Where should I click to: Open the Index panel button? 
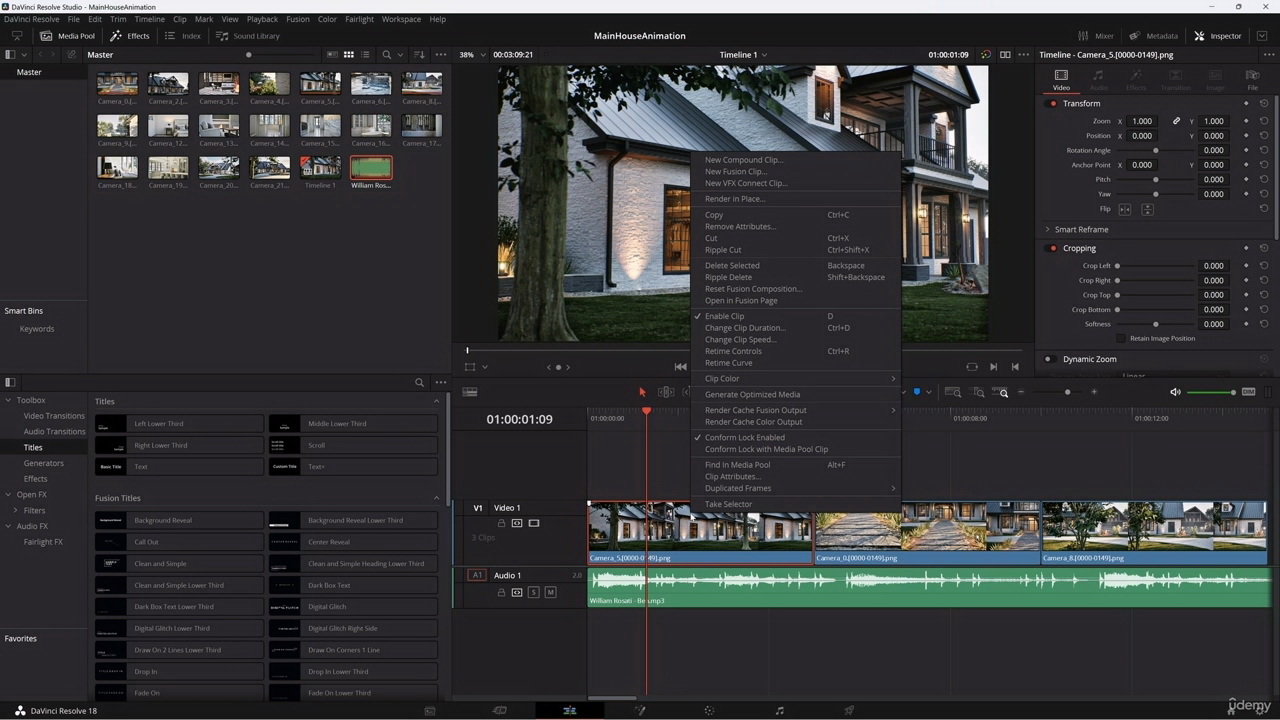(183, 36)
